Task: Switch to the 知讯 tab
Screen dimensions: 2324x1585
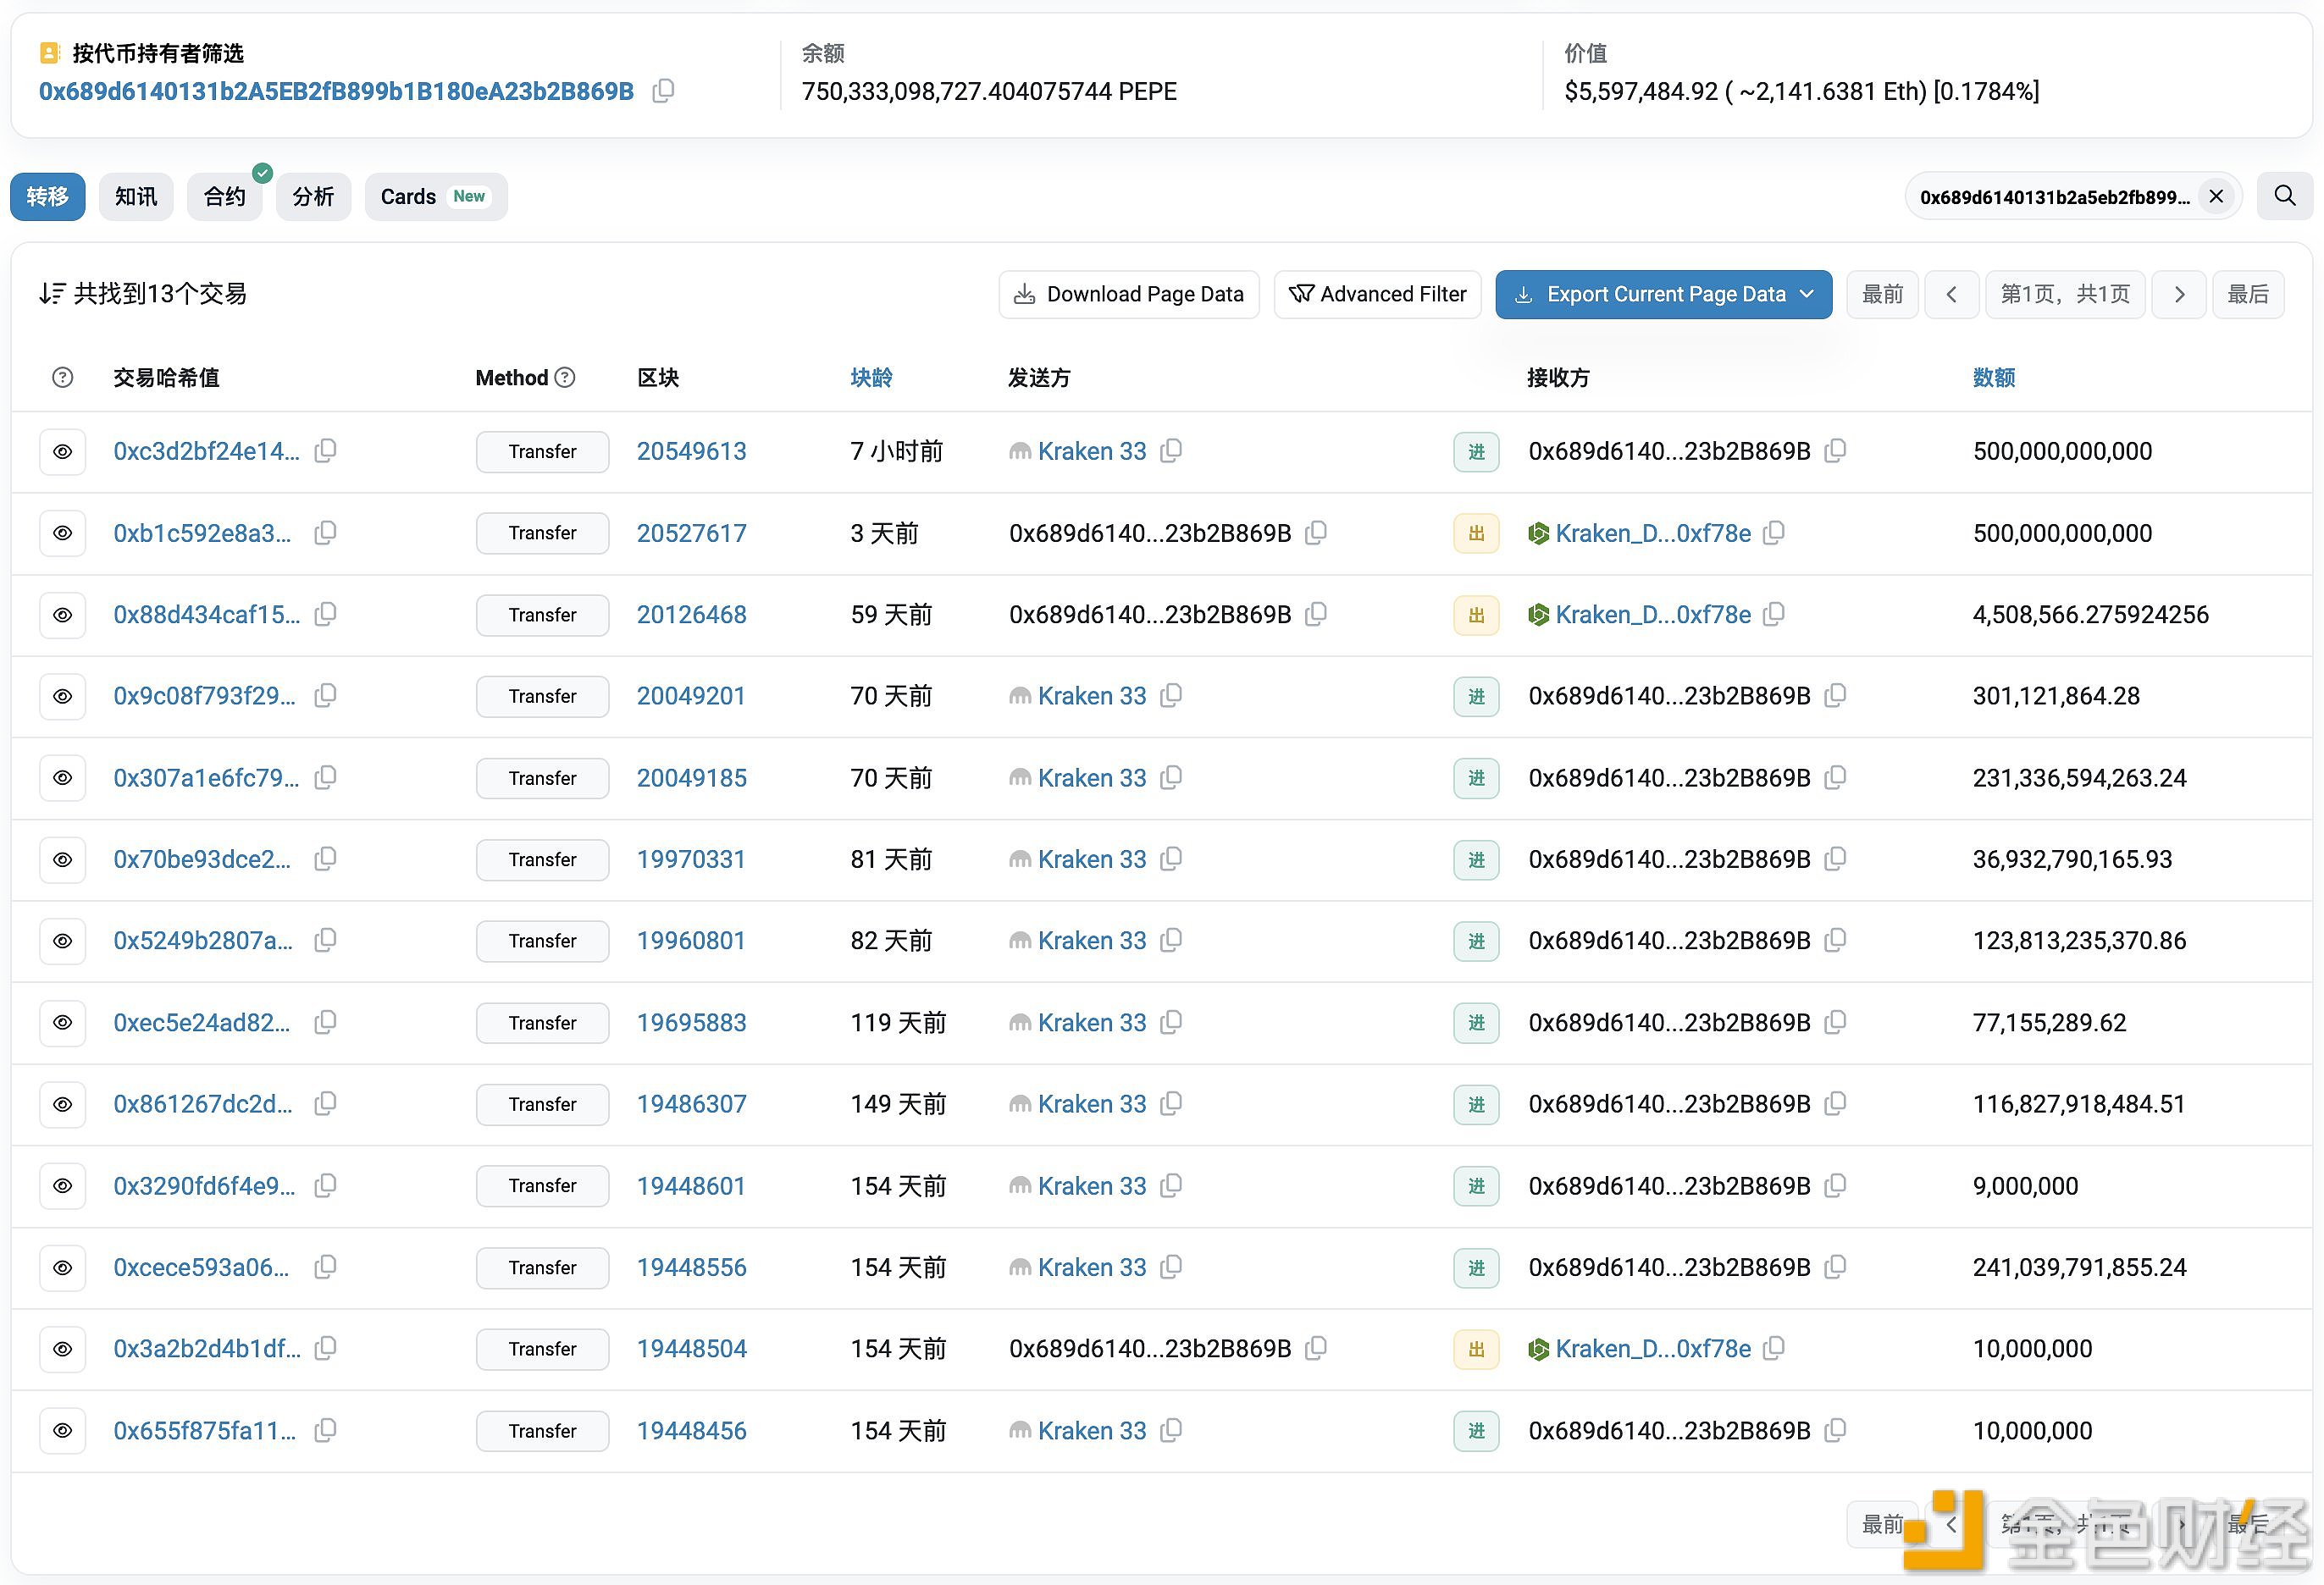Action: pos(136,196)
